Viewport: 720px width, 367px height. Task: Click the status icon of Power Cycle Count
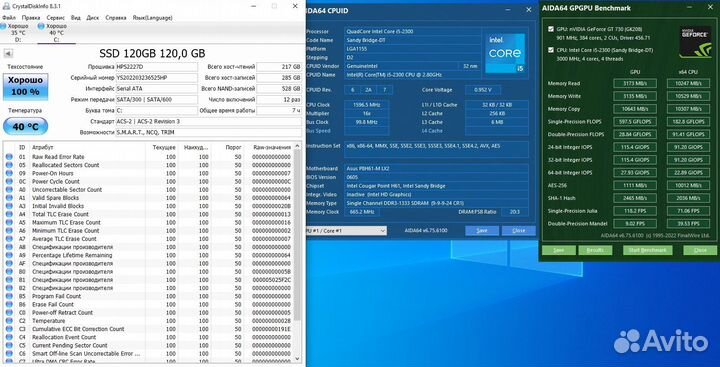9,181
